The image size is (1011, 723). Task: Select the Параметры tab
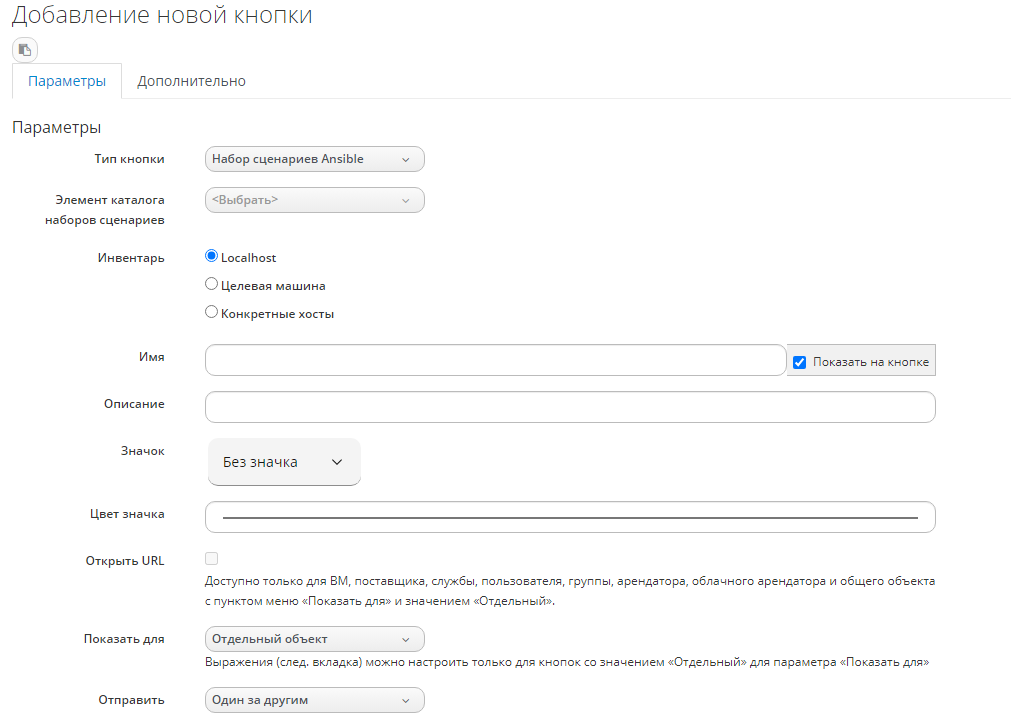67,81
